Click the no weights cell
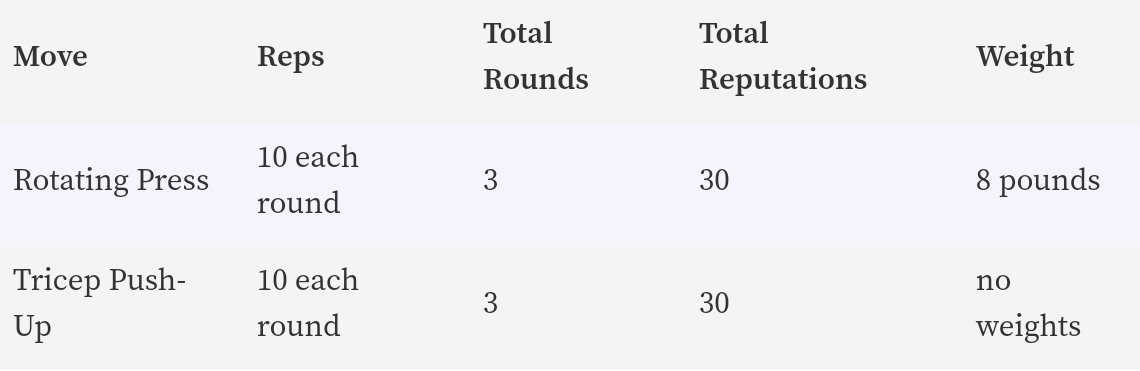This screenshot has height=371, width=1140. pos(1029,304)
